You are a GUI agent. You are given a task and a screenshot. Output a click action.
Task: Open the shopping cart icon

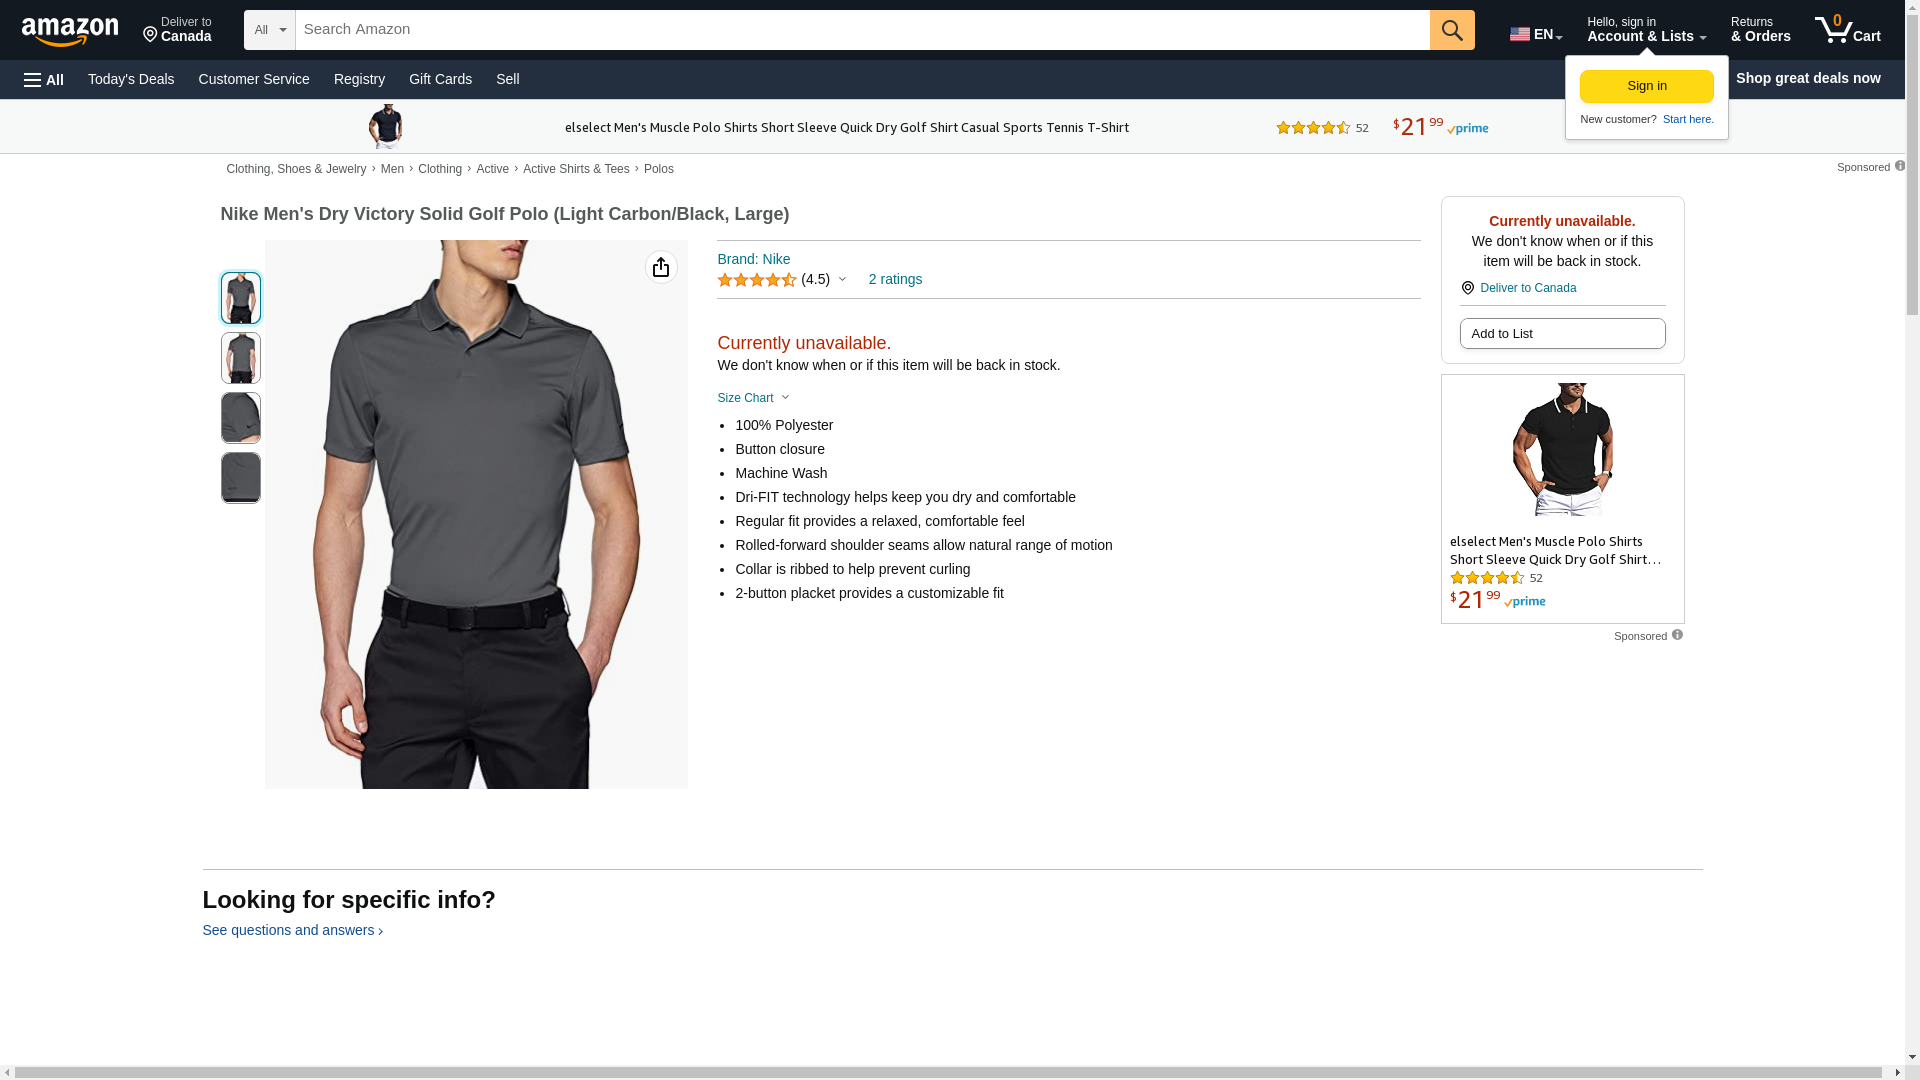pos(1846,30)
